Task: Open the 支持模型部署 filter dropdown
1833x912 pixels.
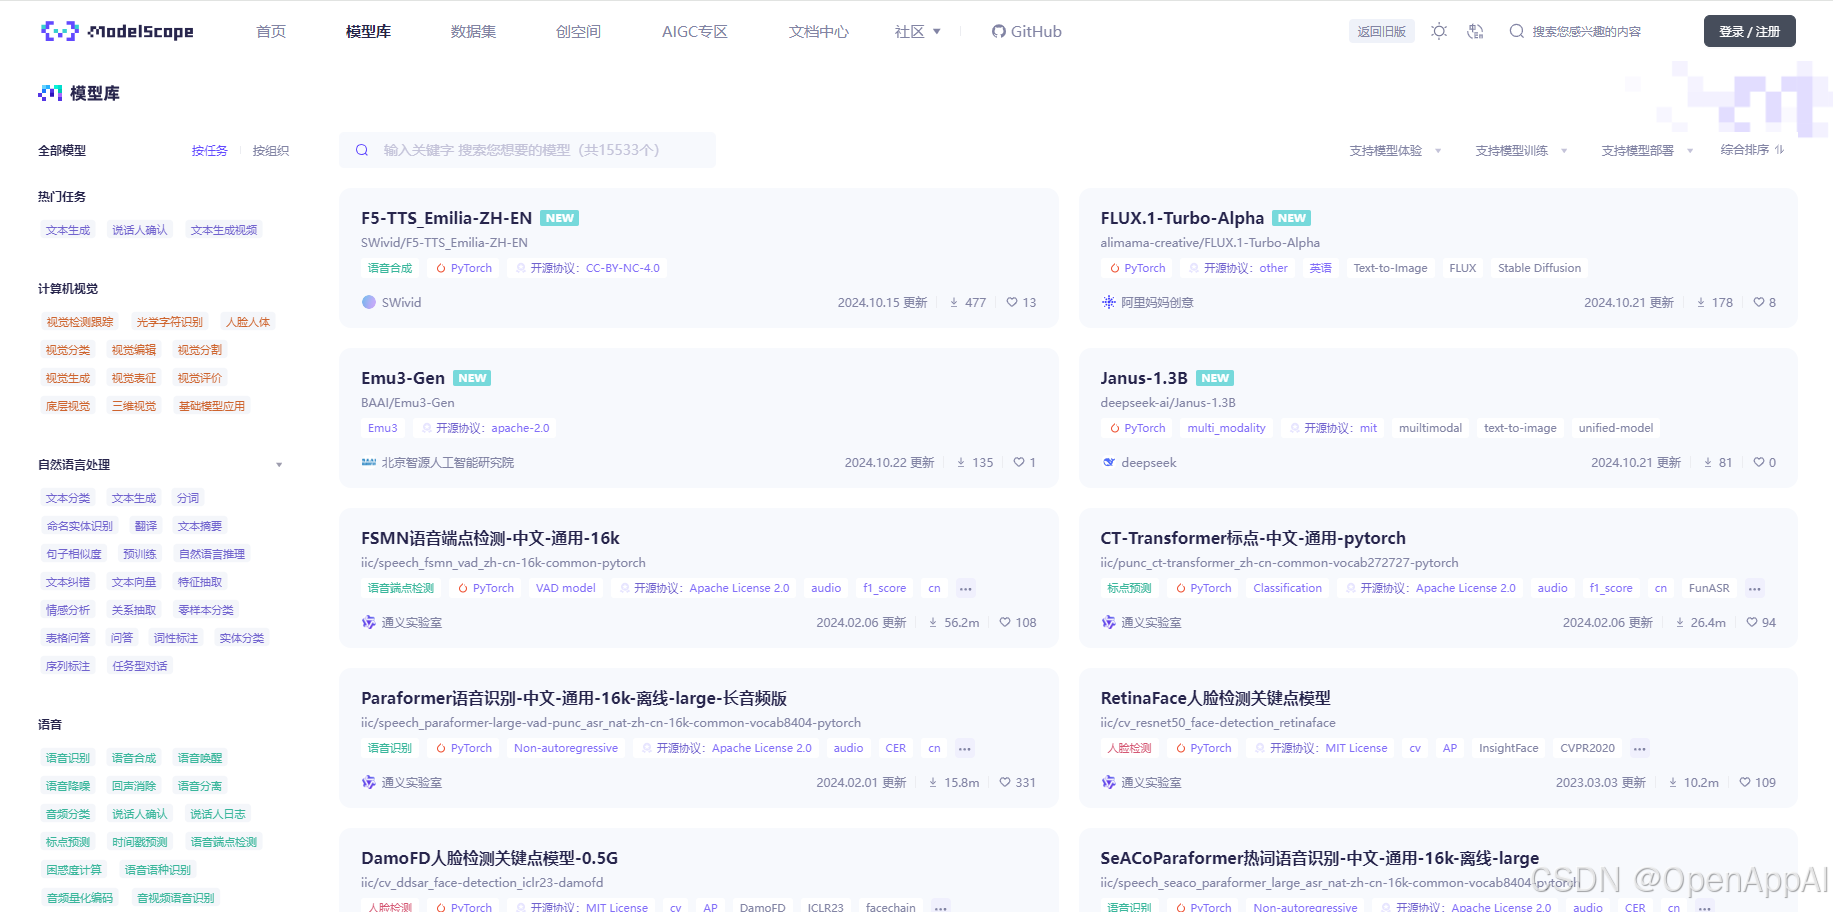Action: coord(1647,151)
